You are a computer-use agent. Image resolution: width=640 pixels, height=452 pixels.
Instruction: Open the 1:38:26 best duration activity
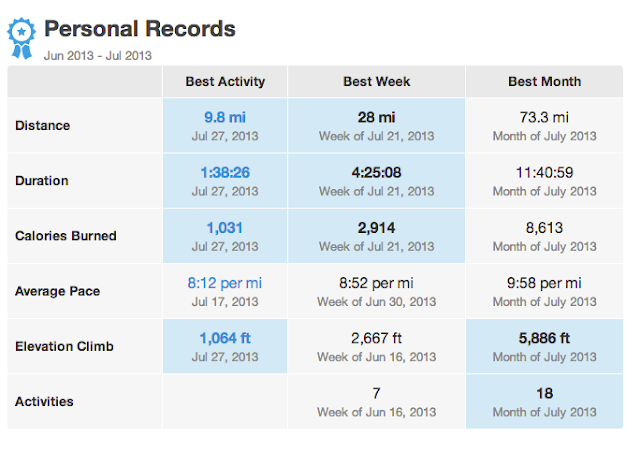(224, 172)
